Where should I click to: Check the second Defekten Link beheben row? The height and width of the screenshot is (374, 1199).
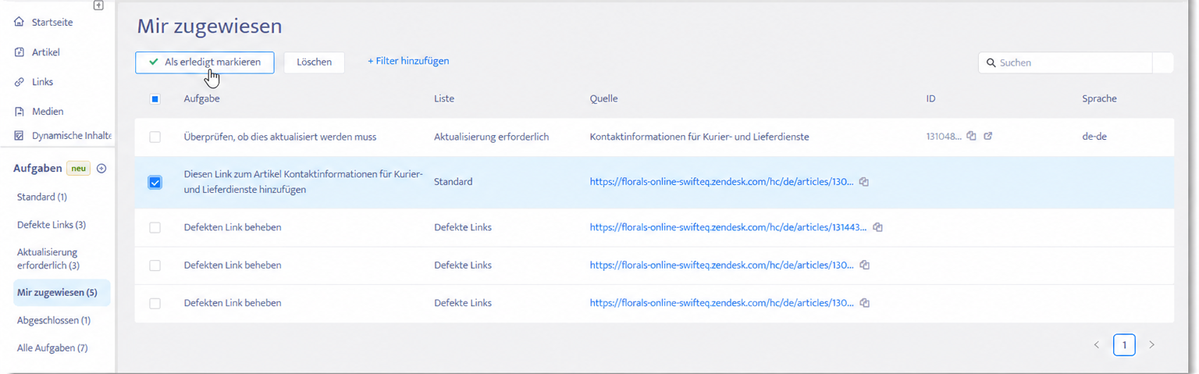155,265
